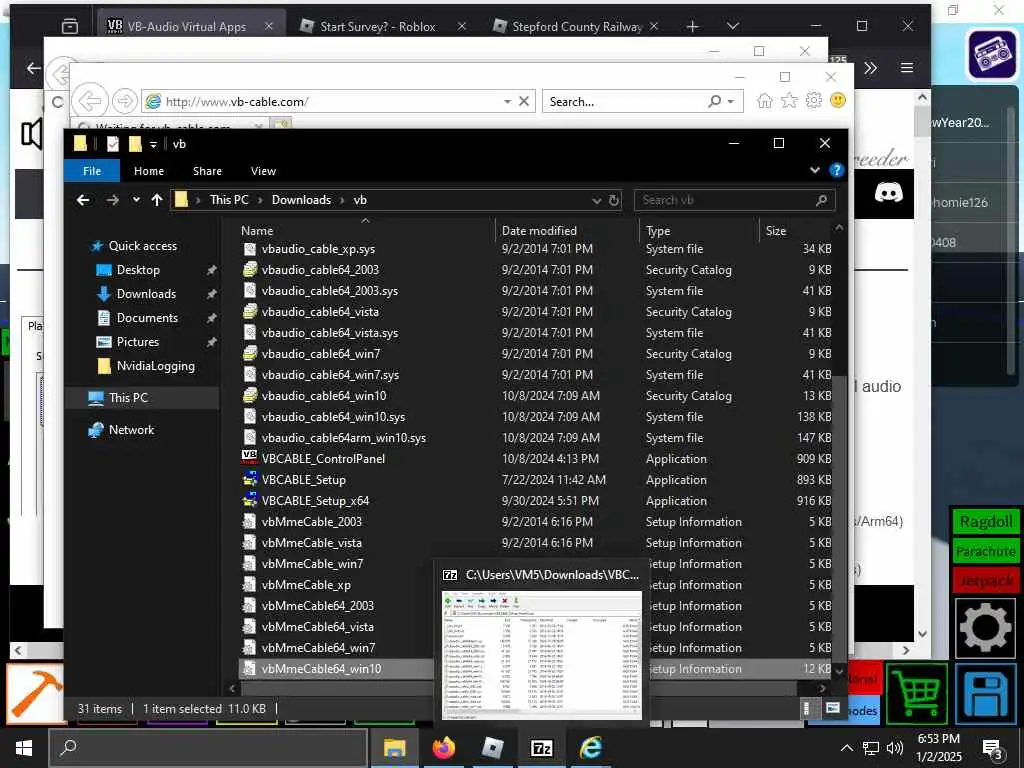
Task: Select vbaudio_cable64_win10.sys file
Action: click(x=333, y=417)
